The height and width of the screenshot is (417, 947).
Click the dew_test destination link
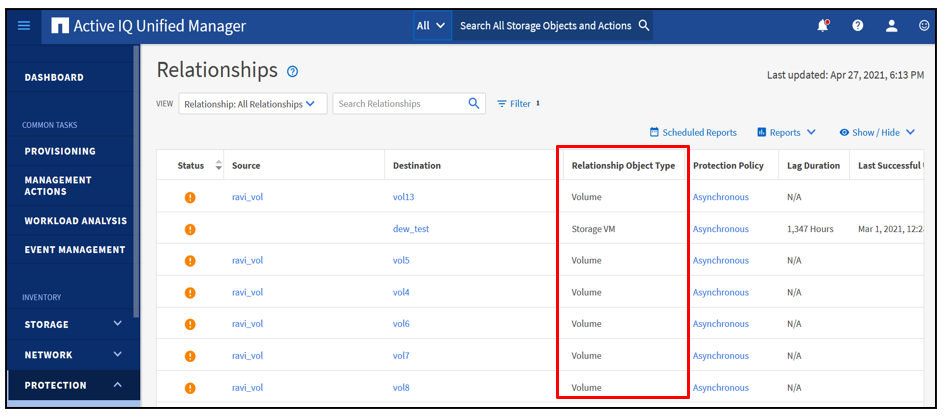410,229
